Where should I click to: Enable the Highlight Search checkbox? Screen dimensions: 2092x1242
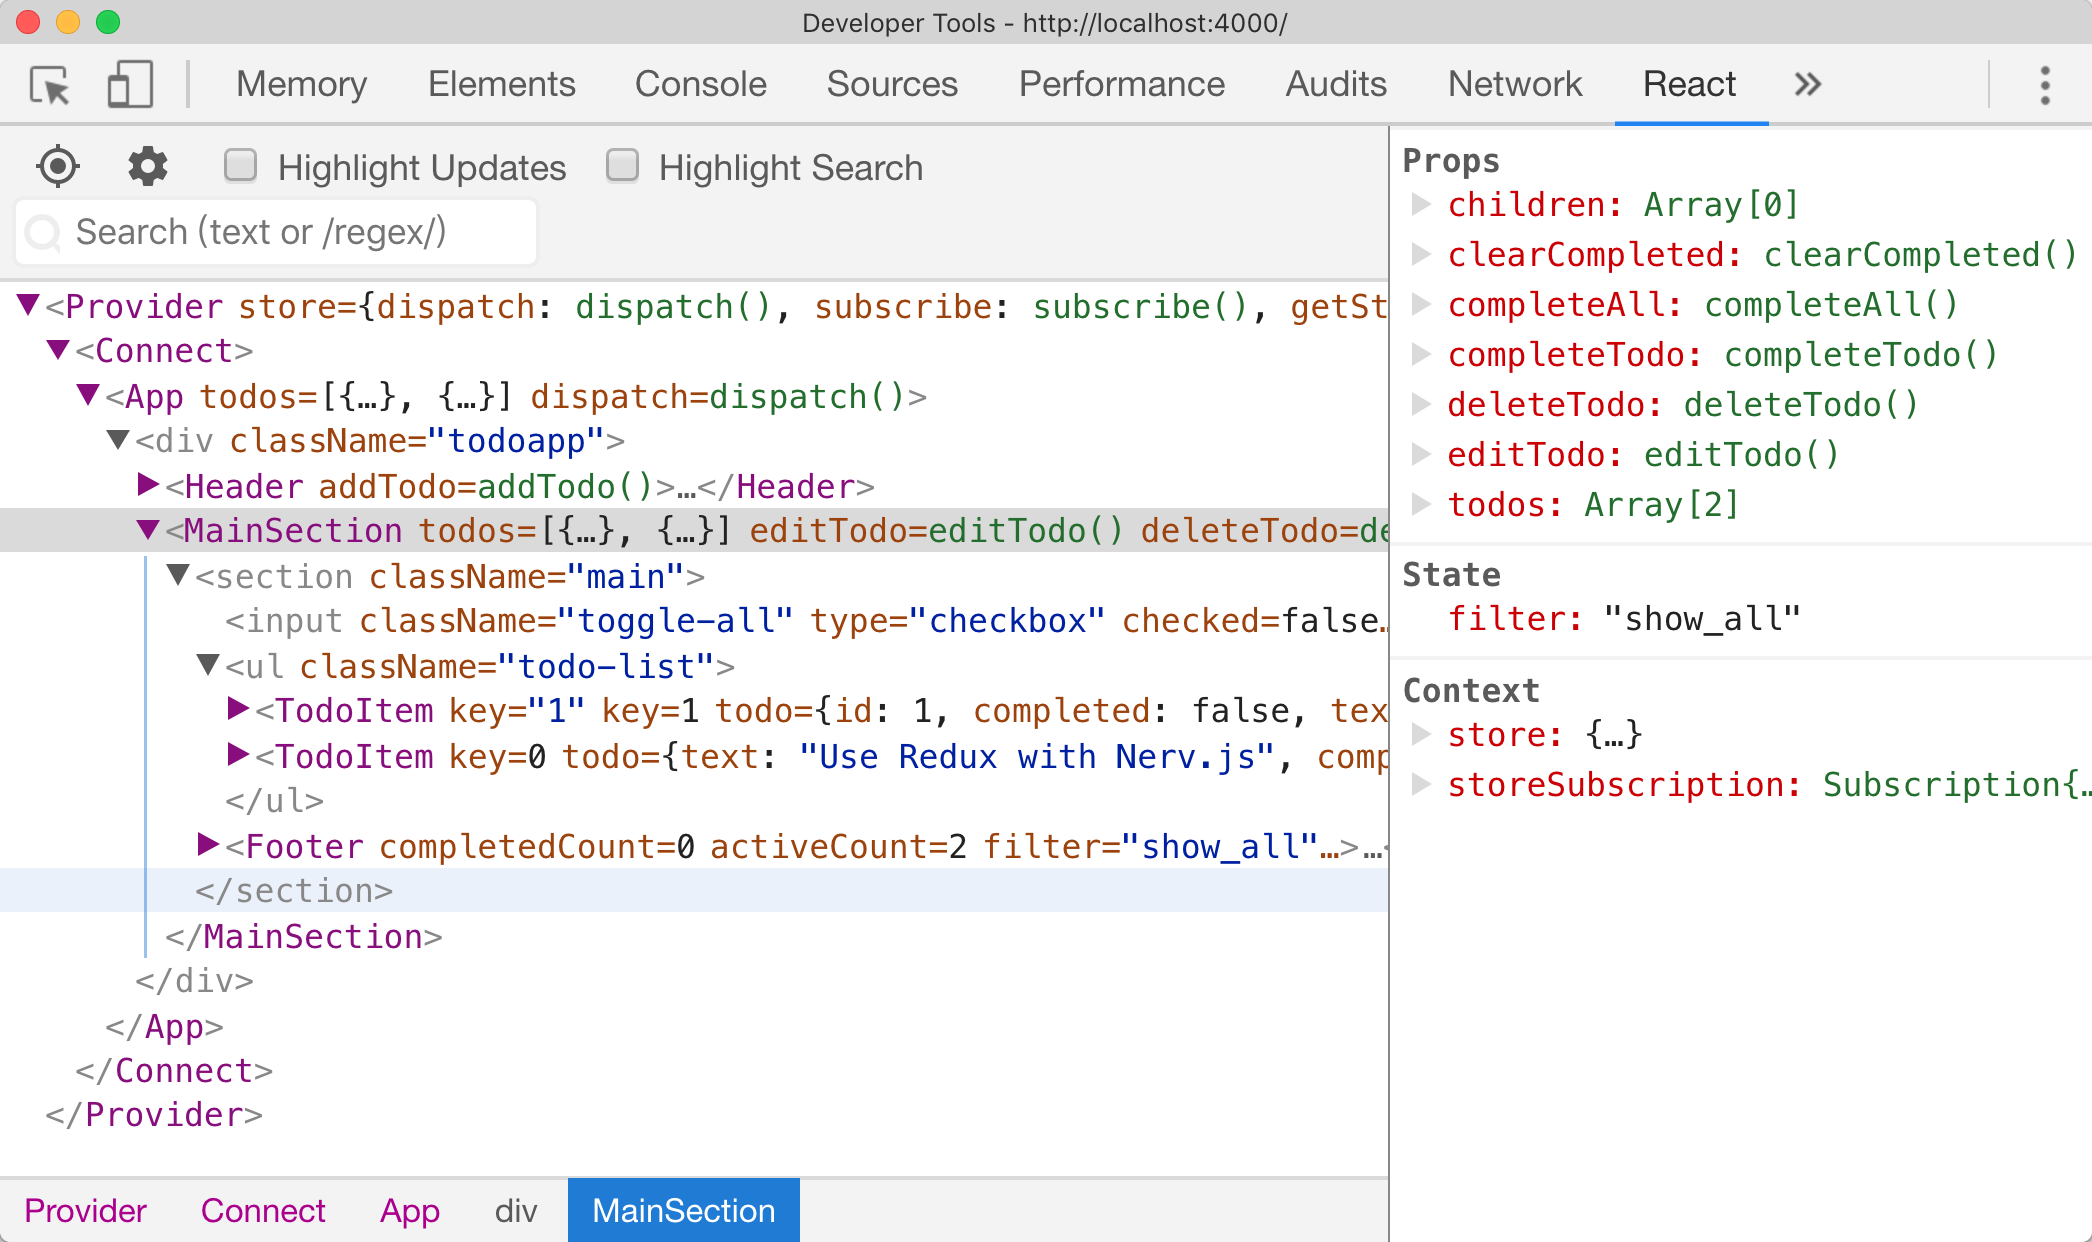tap(622, 165)
